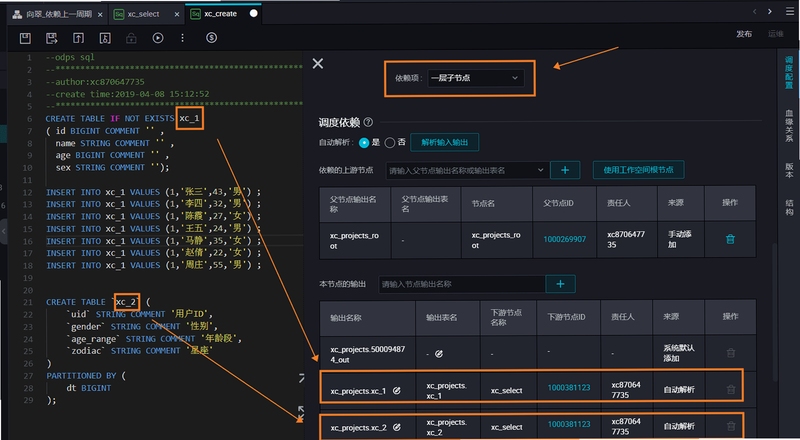The height and width of the screenshot is (440, 800).
Task: Click the `zodiac` STRING COMMENT code line
Action: coord(139,351)
